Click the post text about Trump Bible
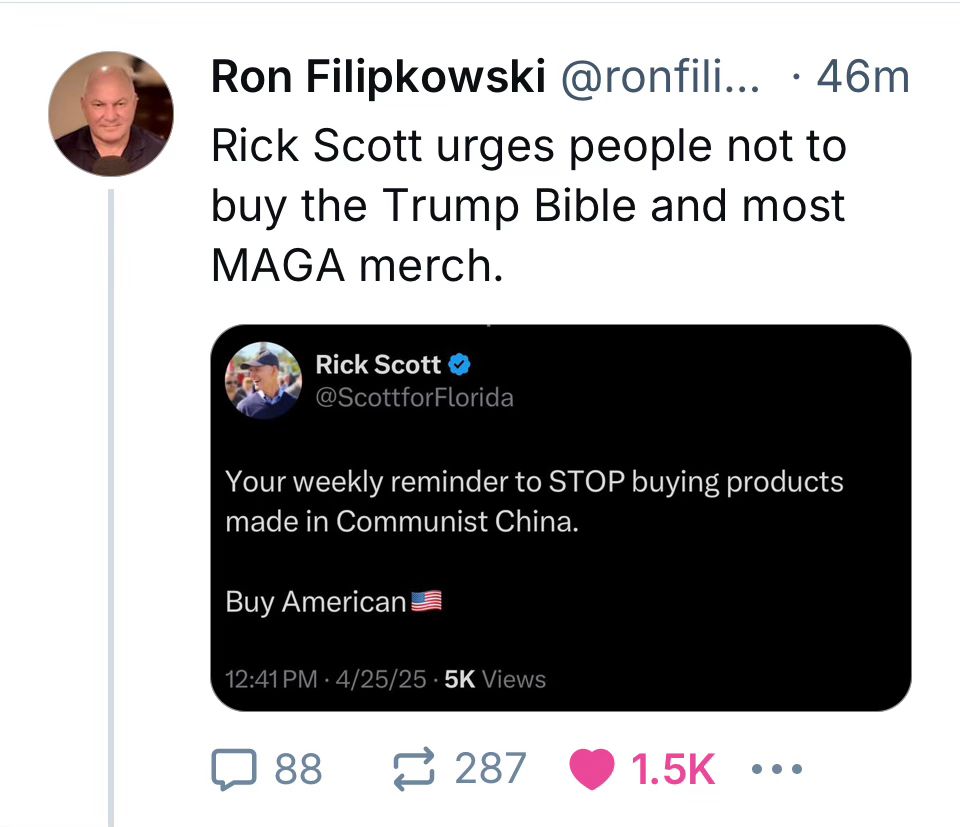 coord(529,206)
